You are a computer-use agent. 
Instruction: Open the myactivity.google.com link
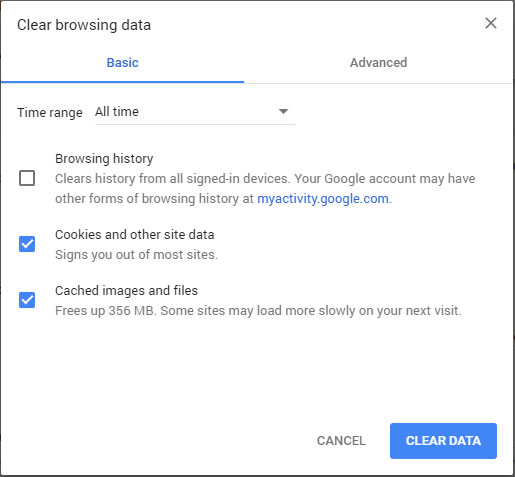click(323, 199)
